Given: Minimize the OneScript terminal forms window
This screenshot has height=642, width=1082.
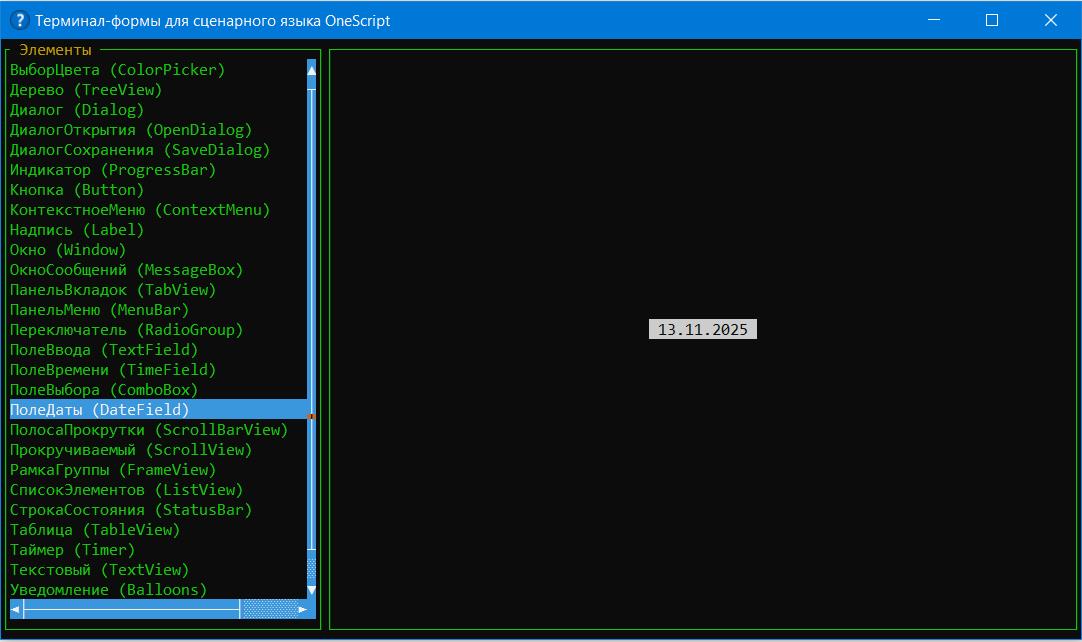Looking at the screenshot, I should click(933, 20).
